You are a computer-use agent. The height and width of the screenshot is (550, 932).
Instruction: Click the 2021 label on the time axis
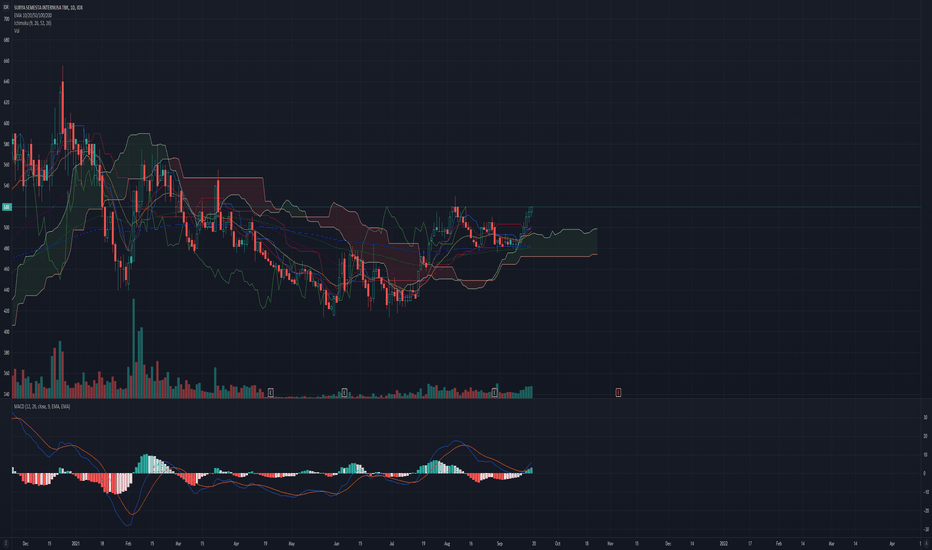coord(75,543)
